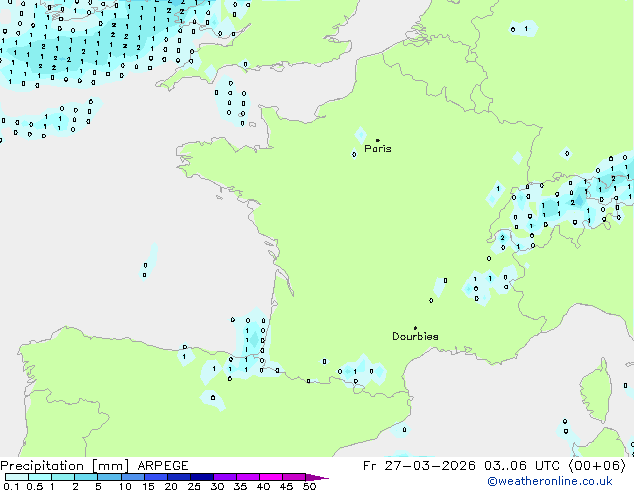Click the '(00+06)' forecast offset text
Screen dimensions: 634x490
pos(597,466)
